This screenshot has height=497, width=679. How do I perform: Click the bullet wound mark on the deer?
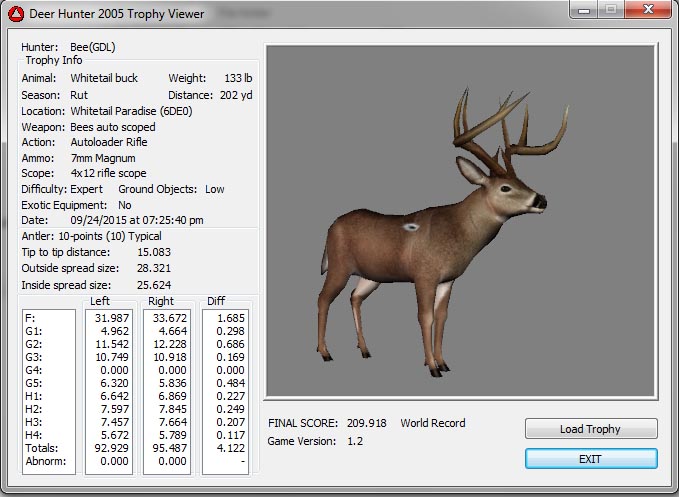tap(411, 228)
